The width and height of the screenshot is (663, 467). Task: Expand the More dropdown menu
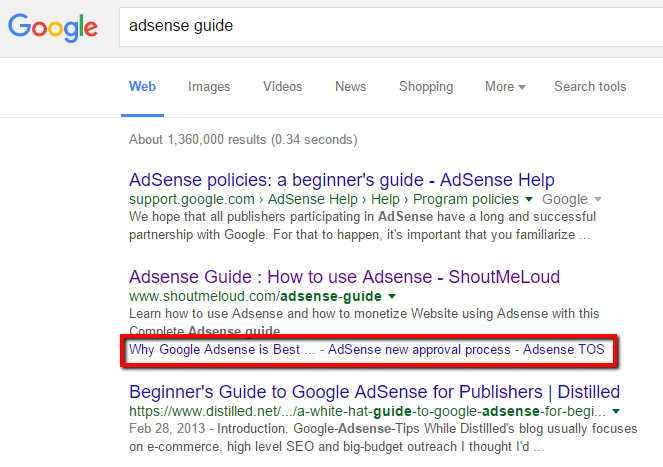point(505,87)
